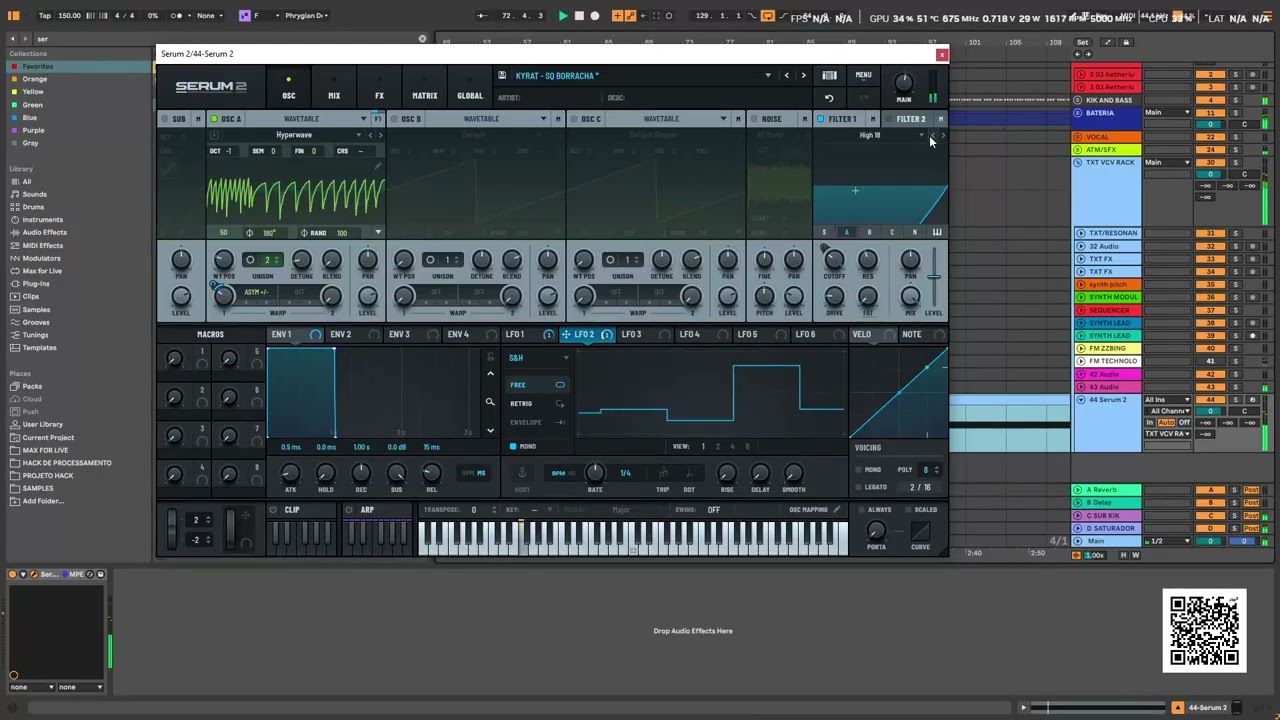Enable LFO TRIP triplet icon
The image size is (1280, 720).
pyautogui.click(x=663, y=473)
